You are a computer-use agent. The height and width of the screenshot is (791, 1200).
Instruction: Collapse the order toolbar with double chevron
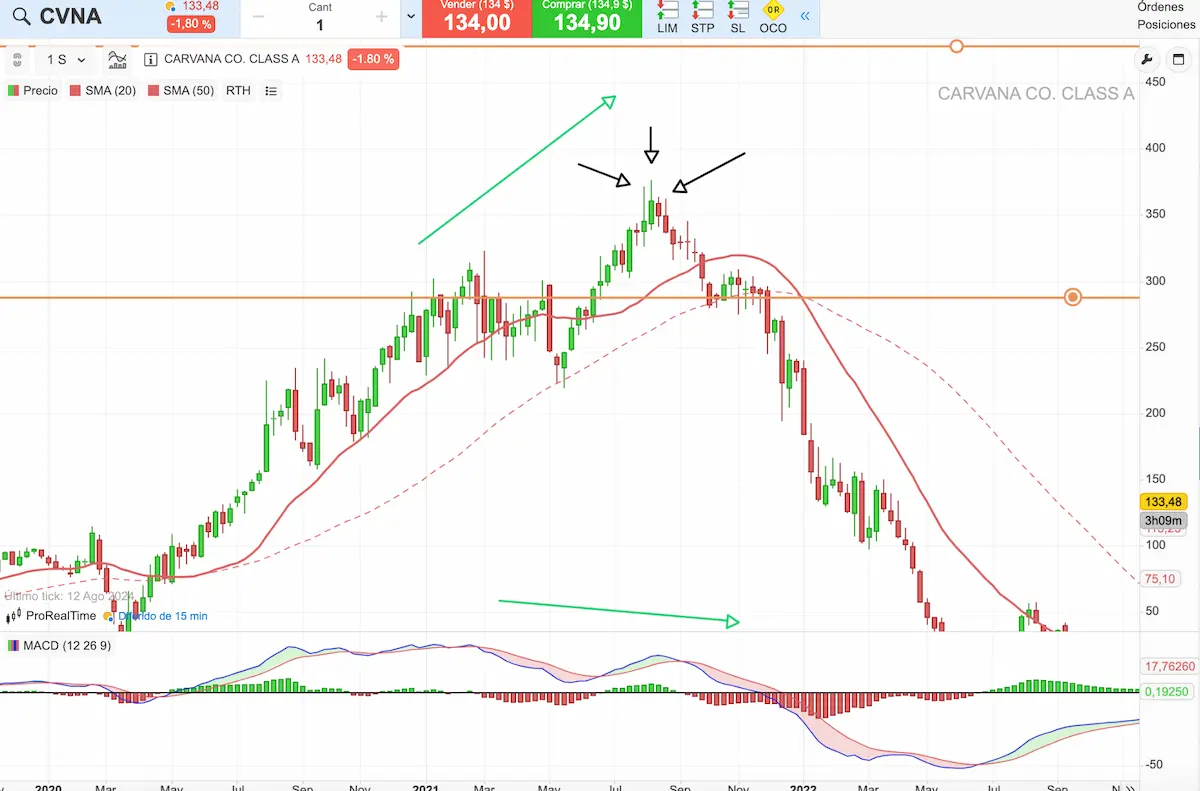tap(805, 16)
